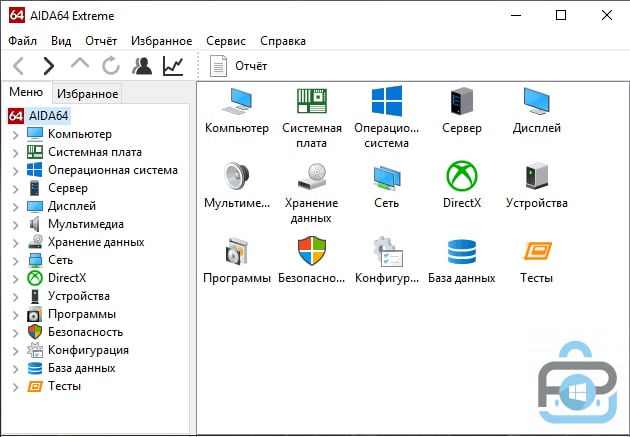Open the Конфигурация icon in the right pane
Screen dimensions: 630x437
387,251
